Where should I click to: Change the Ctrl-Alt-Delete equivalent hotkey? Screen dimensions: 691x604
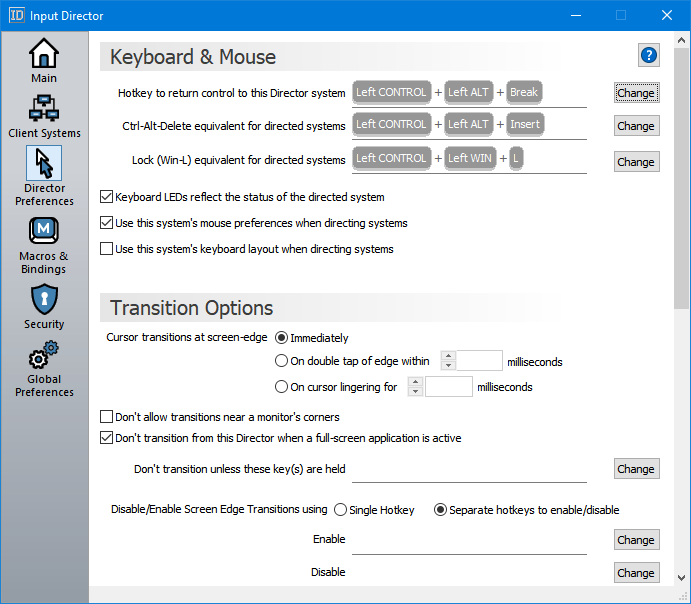click(x=636, y=126)
